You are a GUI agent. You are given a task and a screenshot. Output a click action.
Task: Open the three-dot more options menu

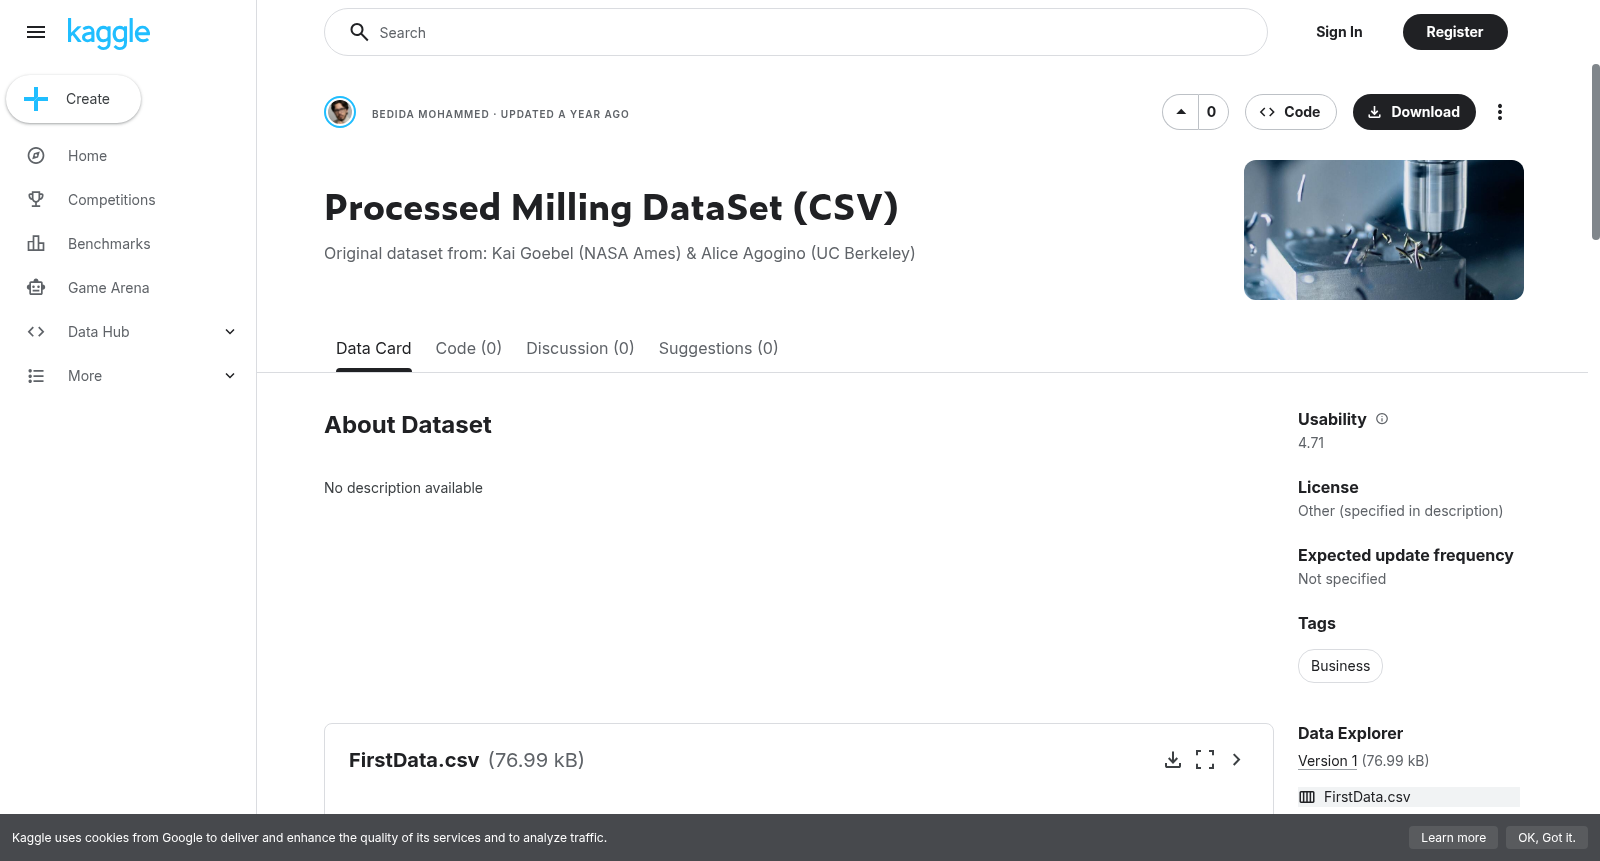1499,112
